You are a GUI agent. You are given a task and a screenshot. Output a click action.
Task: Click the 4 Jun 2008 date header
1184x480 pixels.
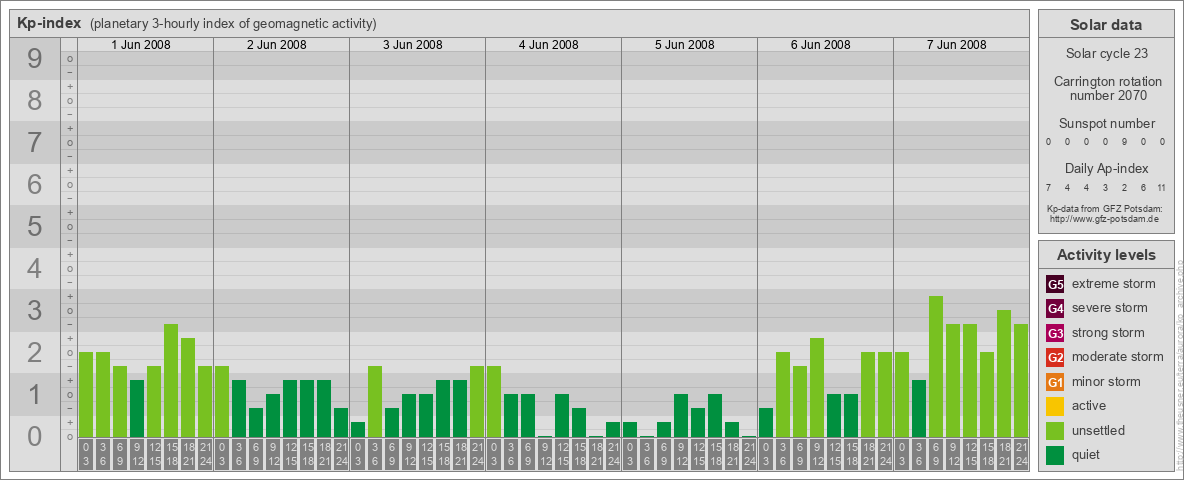coord(549,45)
